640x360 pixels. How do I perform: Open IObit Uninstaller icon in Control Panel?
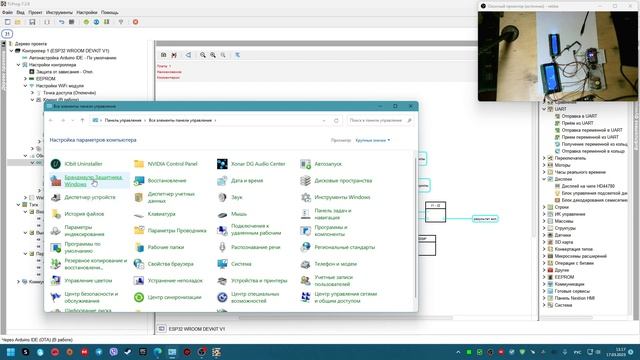[x=56, y=164]
